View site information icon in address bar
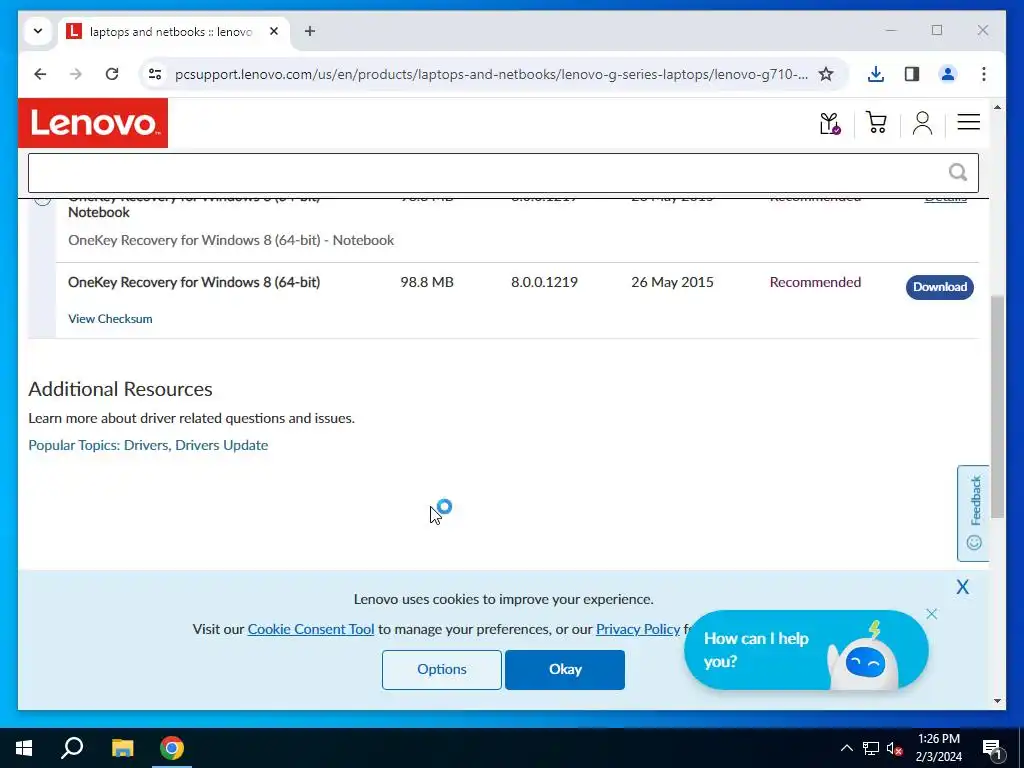1024x768 pixels. (x=155, y=74)
